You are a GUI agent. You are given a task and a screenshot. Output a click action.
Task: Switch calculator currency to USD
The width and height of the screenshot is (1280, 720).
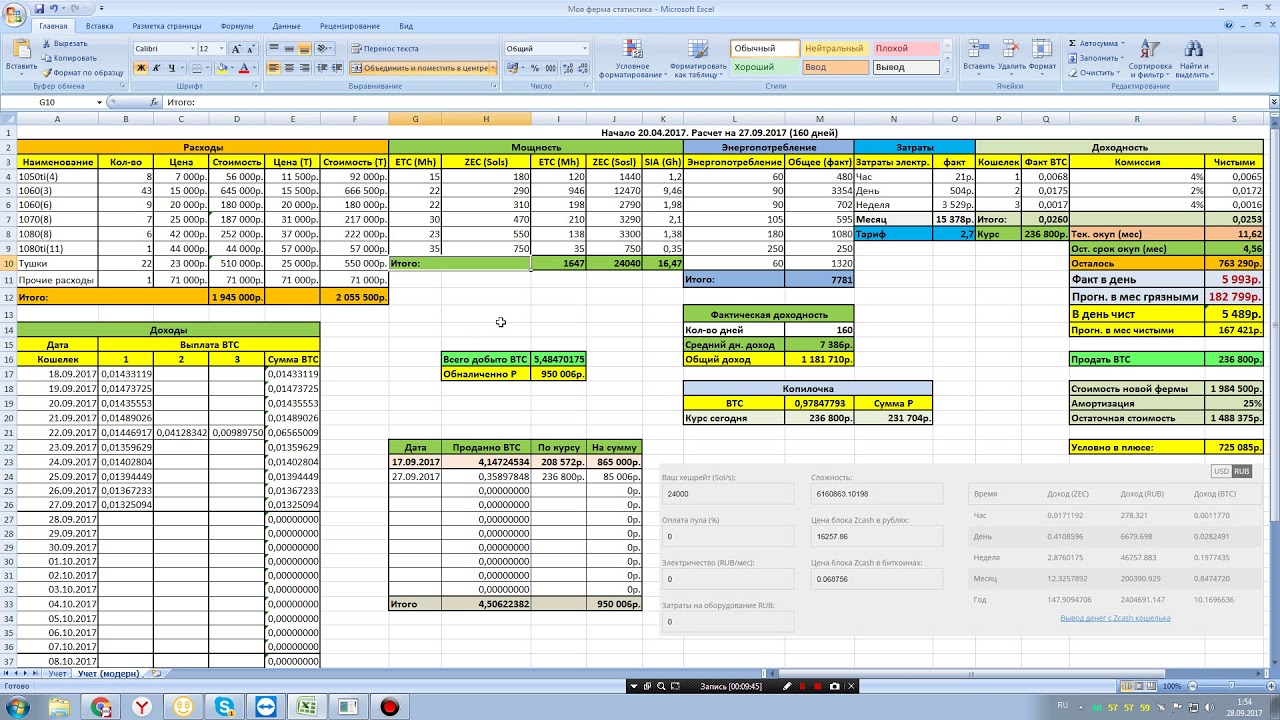pos(1221,471)
